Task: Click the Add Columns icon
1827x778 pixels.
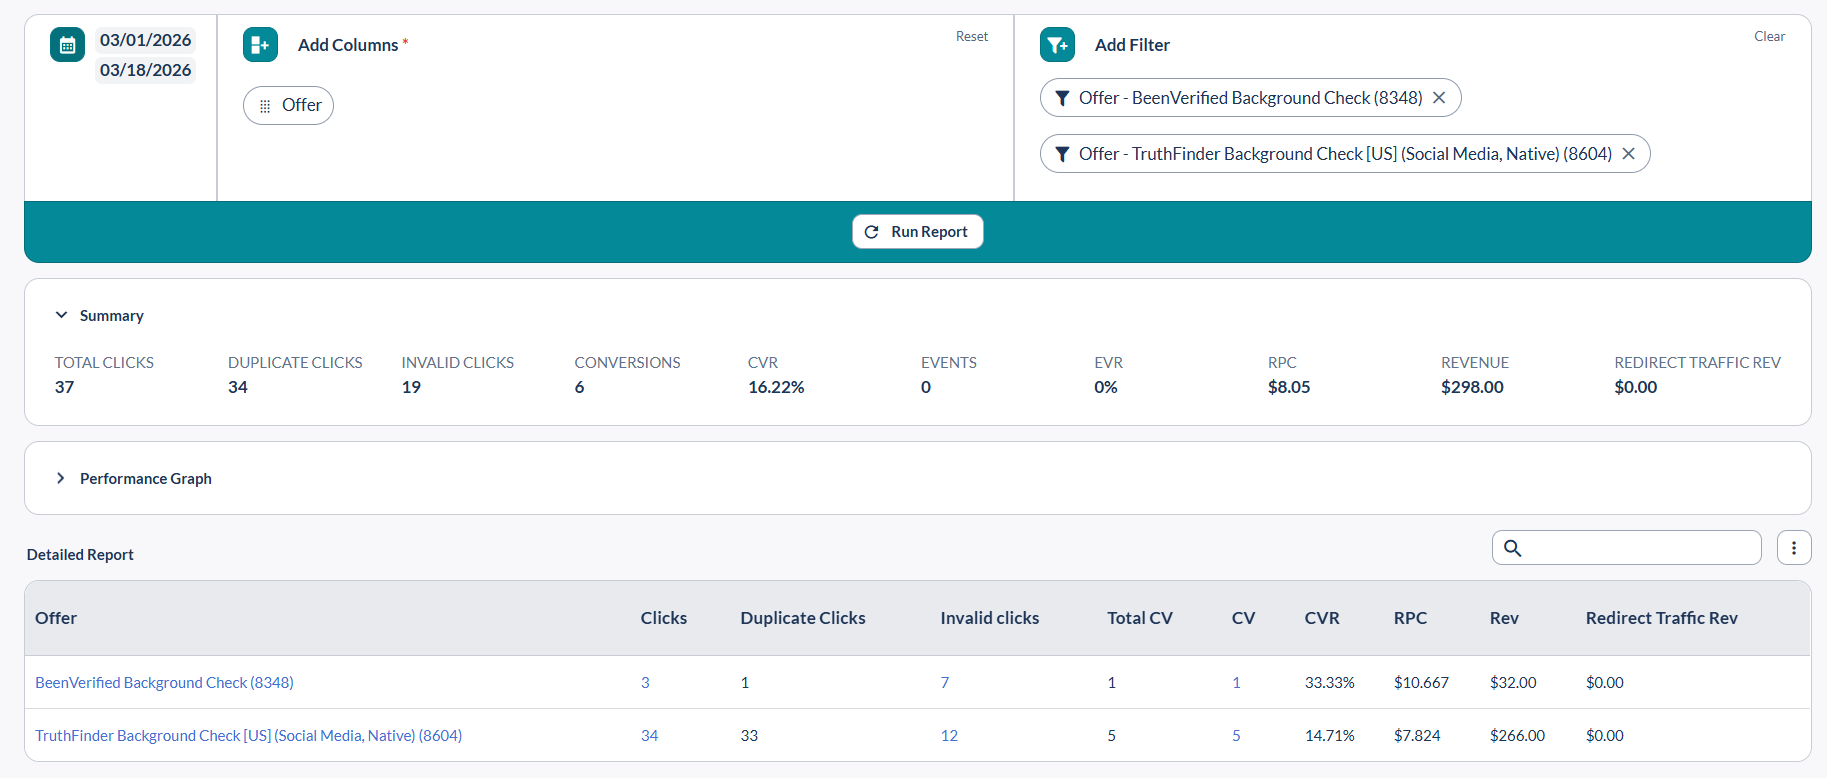Action: [260, 45]
